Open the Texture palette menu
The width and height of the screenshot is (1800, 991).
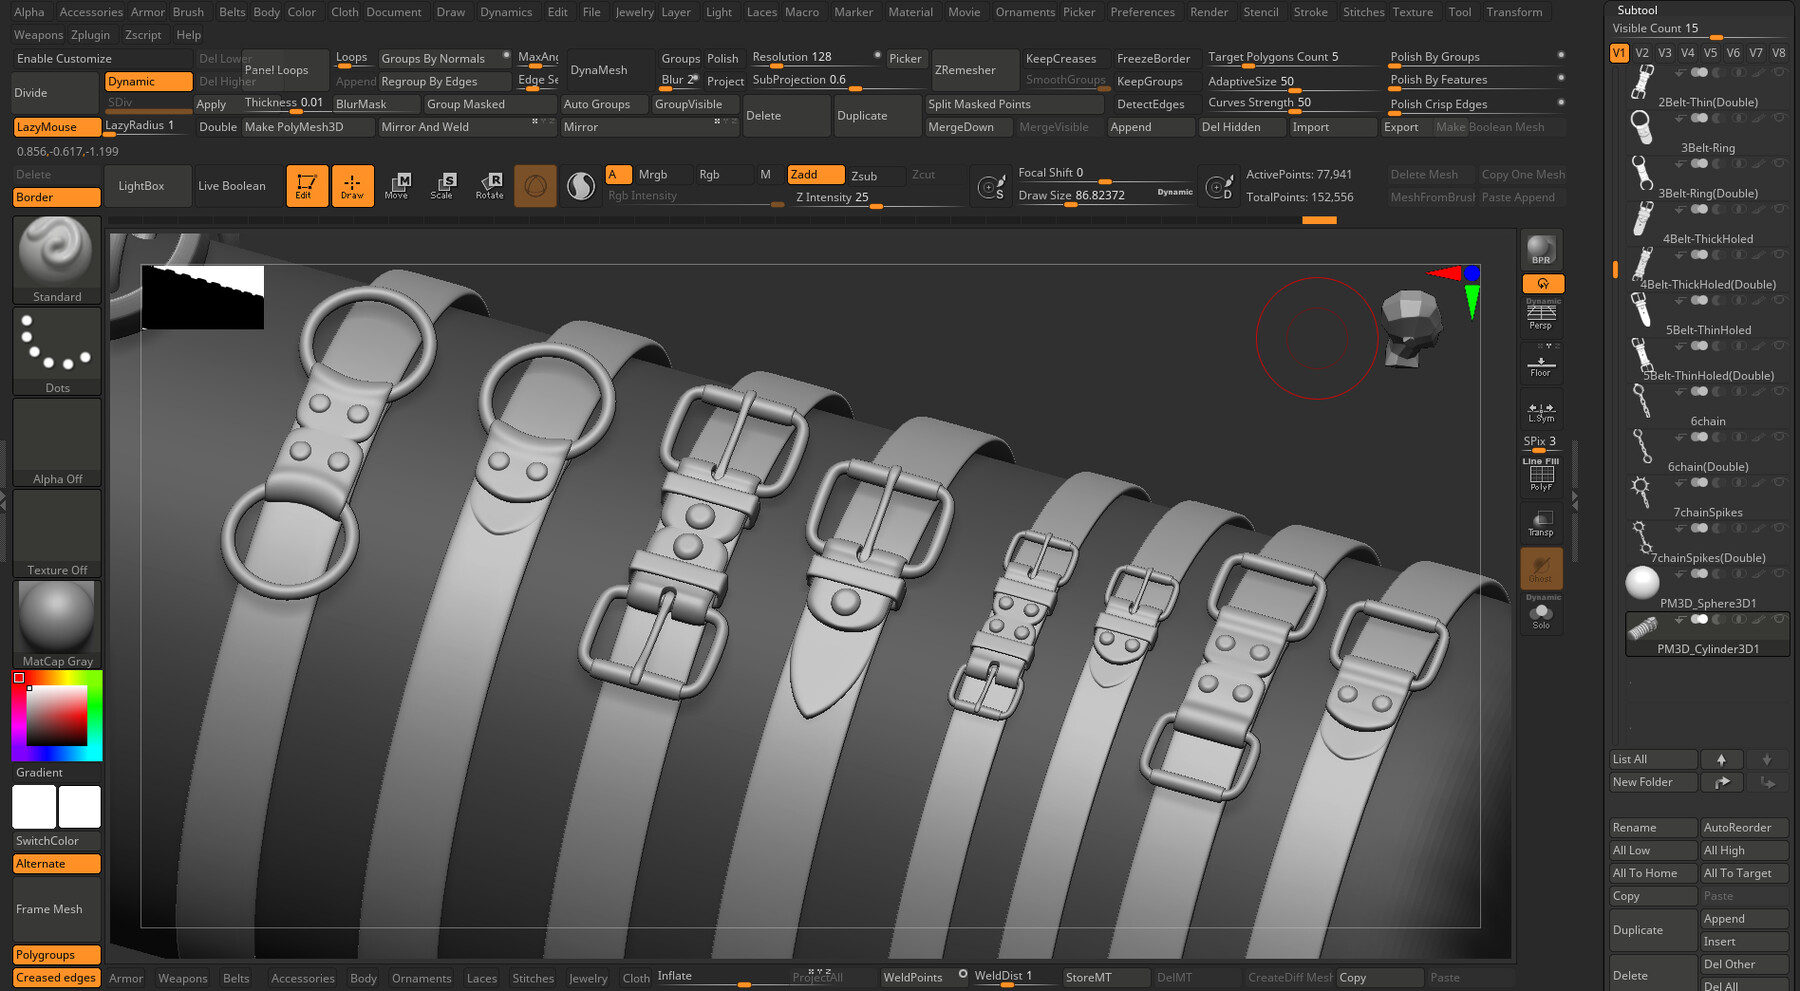[1412, 12]
